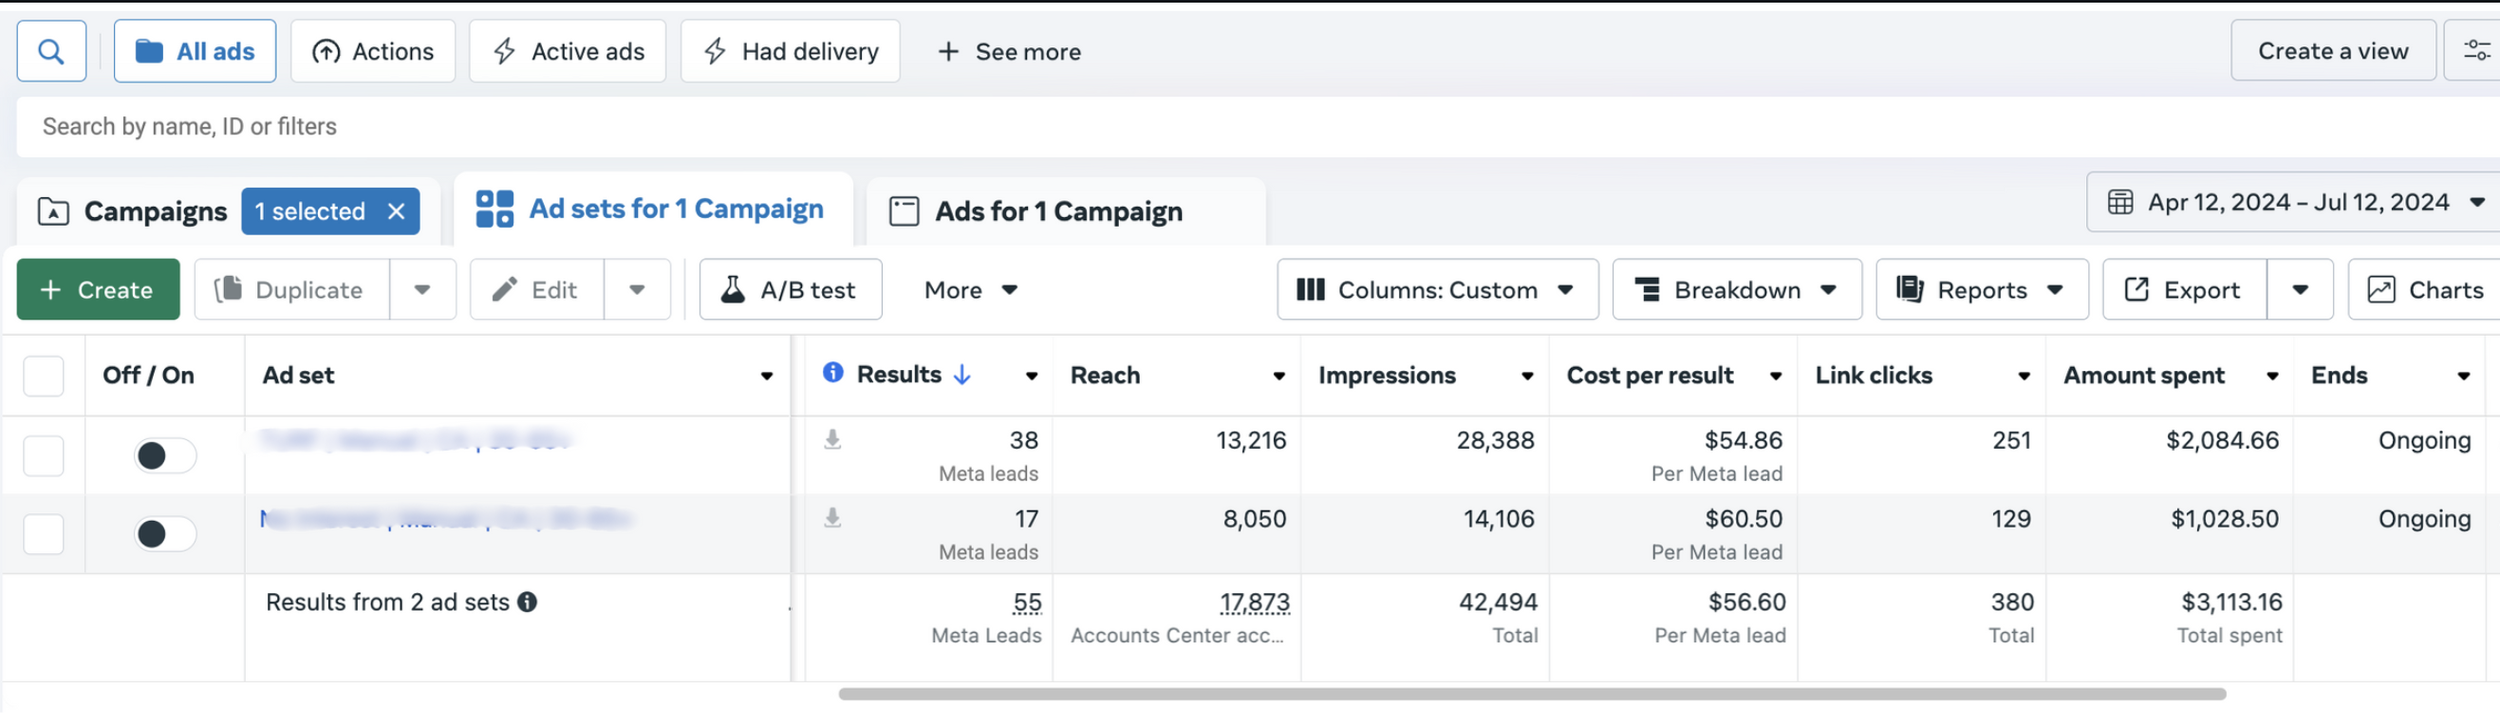
Task: Open the Breakdown dropdown
Action: point(1736,290)
